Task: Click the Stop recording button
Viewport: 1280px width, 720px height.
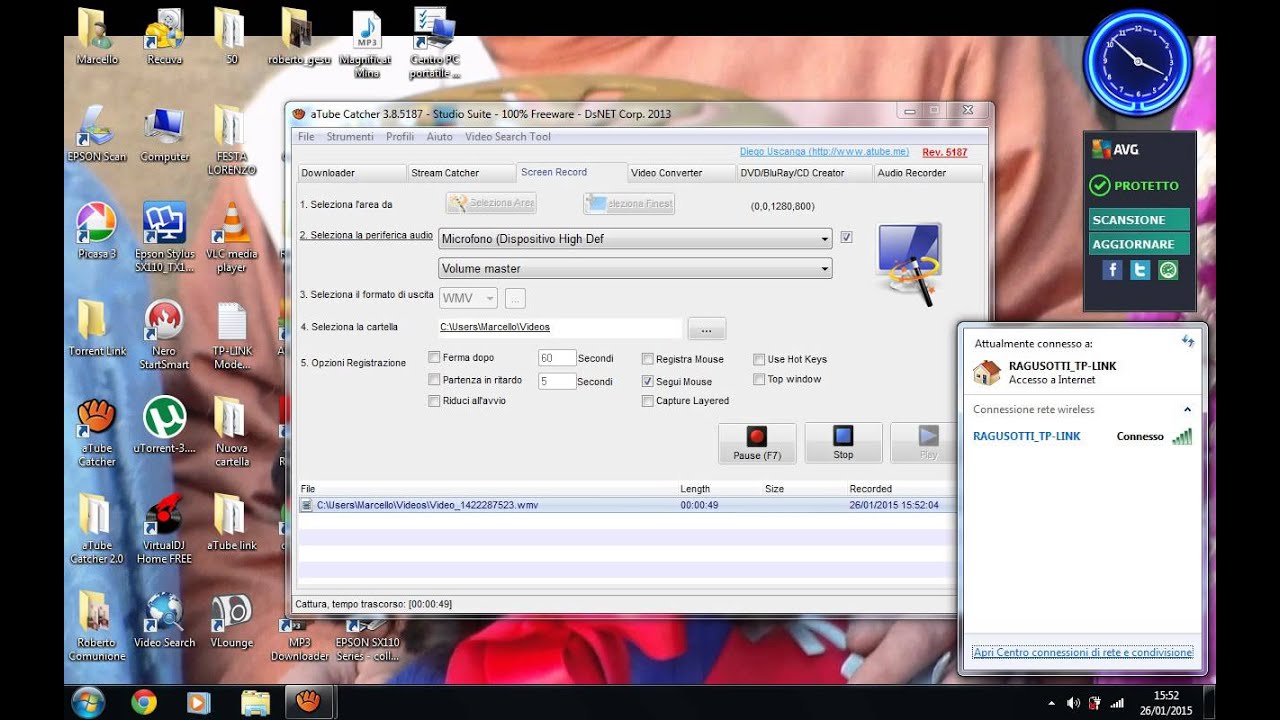Action: [x=843, y=443]
